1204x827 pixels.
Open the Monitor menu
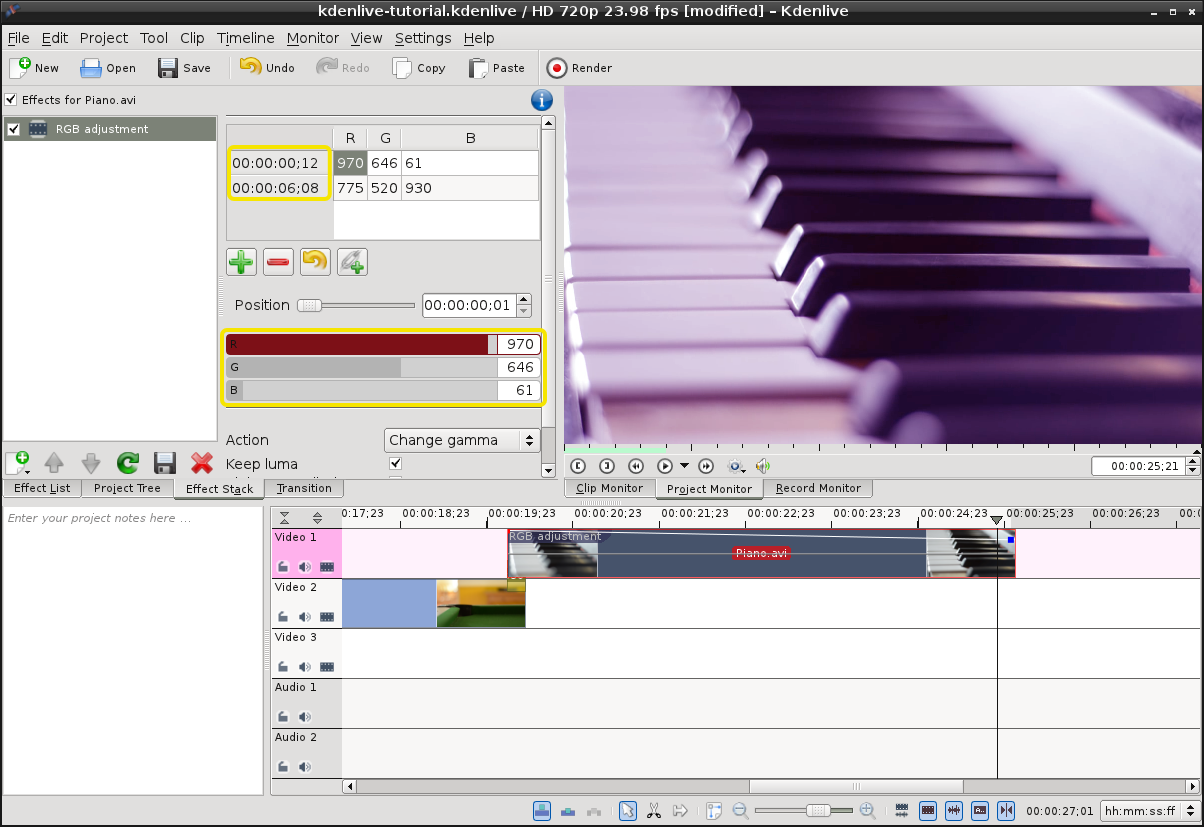pos(313,38)
